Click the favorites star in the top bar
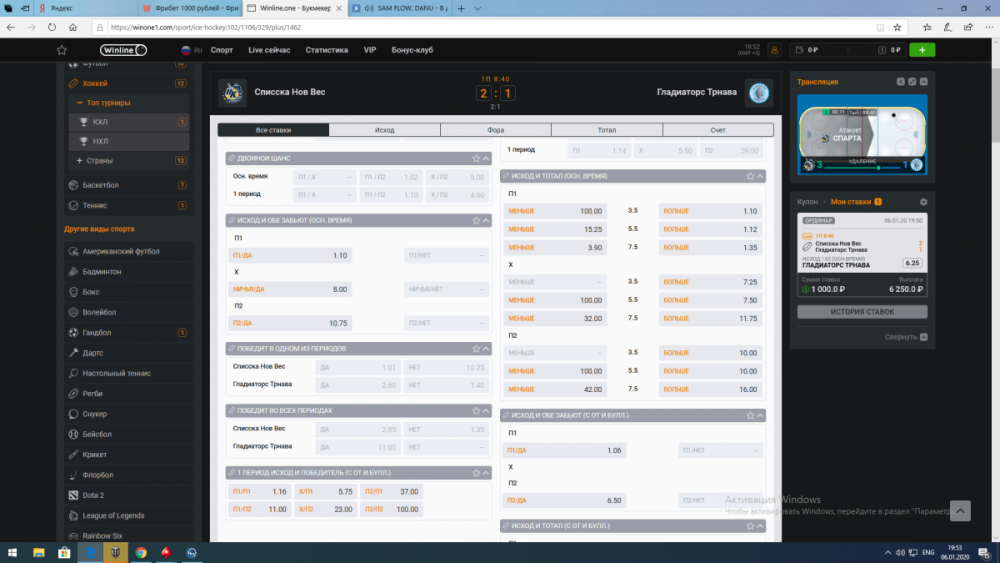The image size is (1000, 563). click(62, 49)
